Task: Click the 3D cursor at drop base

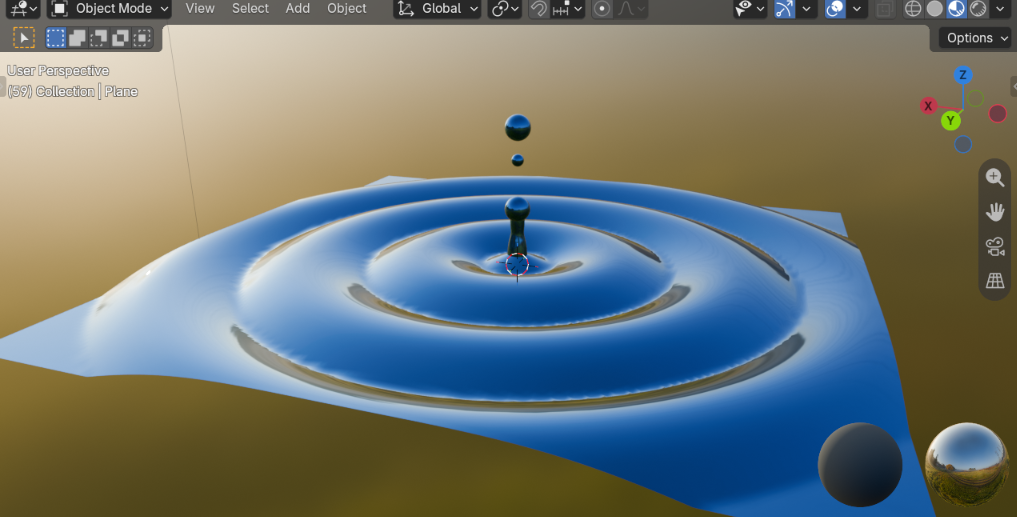Action: 517,265
